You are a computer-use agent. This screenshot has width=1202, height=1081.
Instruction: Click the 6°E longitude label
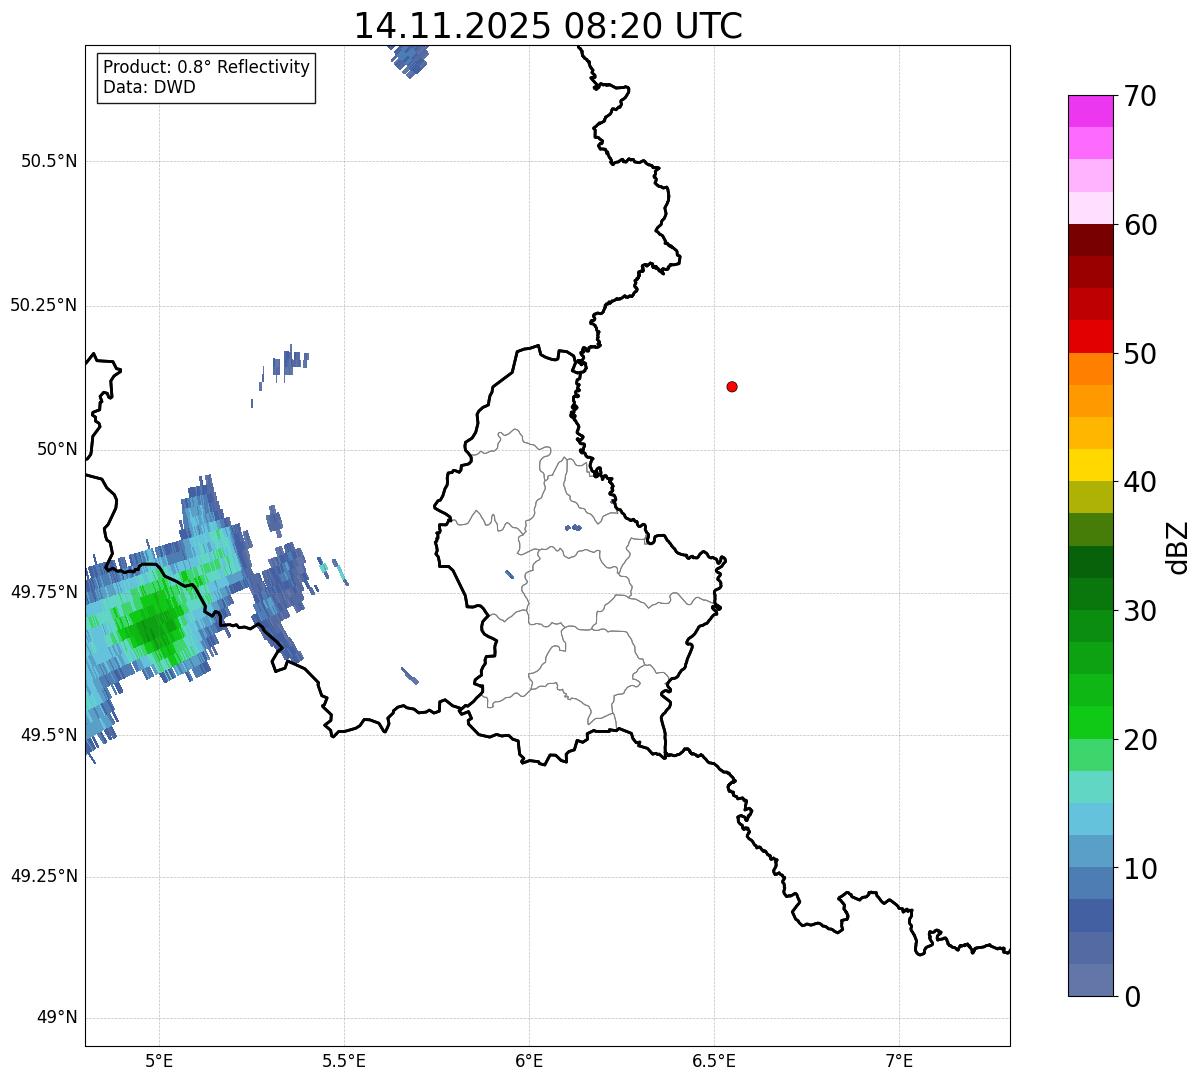coord(529,1060)
